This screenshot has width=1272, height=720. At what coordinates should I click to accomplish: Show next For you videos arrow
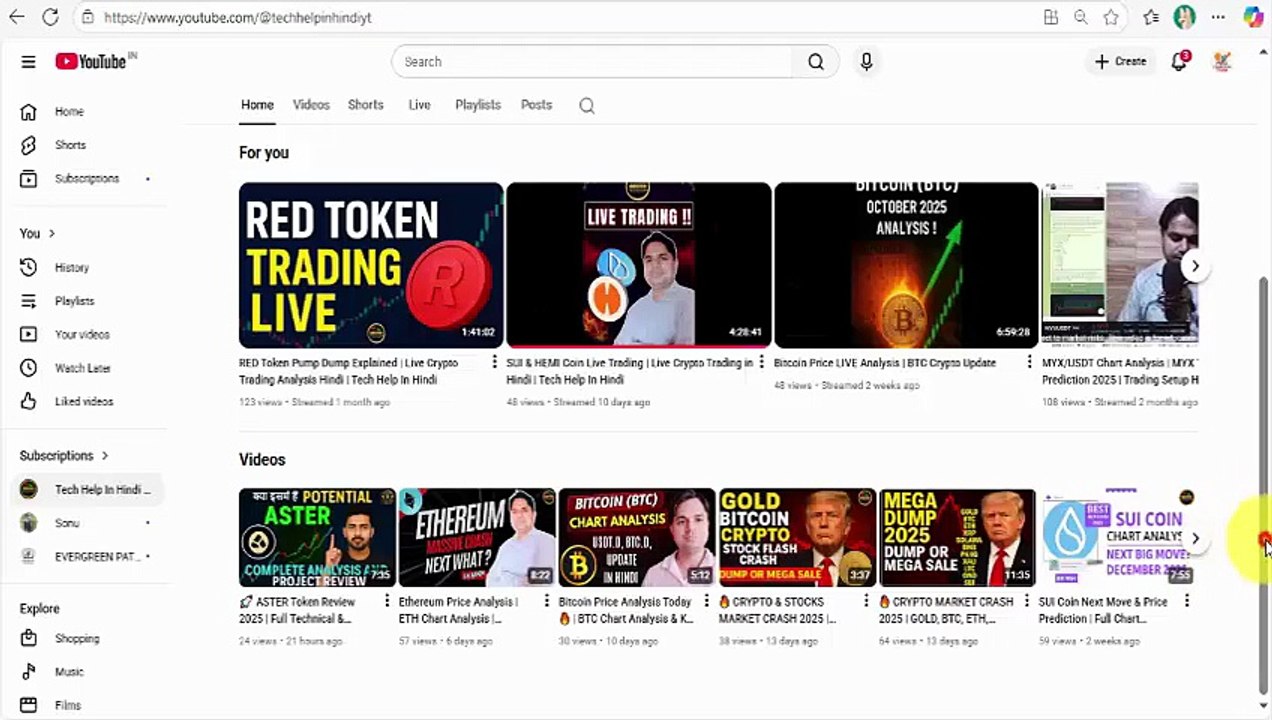point(1195,266)
